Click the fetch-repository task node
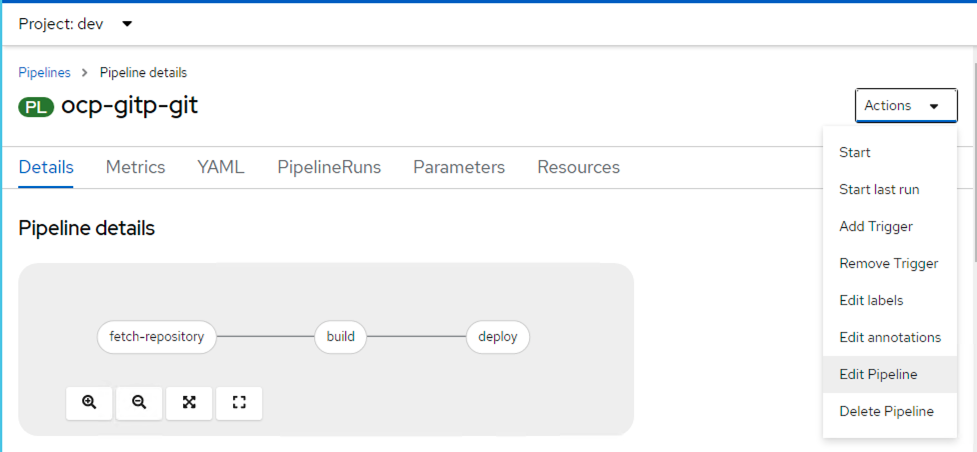The height and width of the screenshot is (452, 977). [x=156, y=337]
